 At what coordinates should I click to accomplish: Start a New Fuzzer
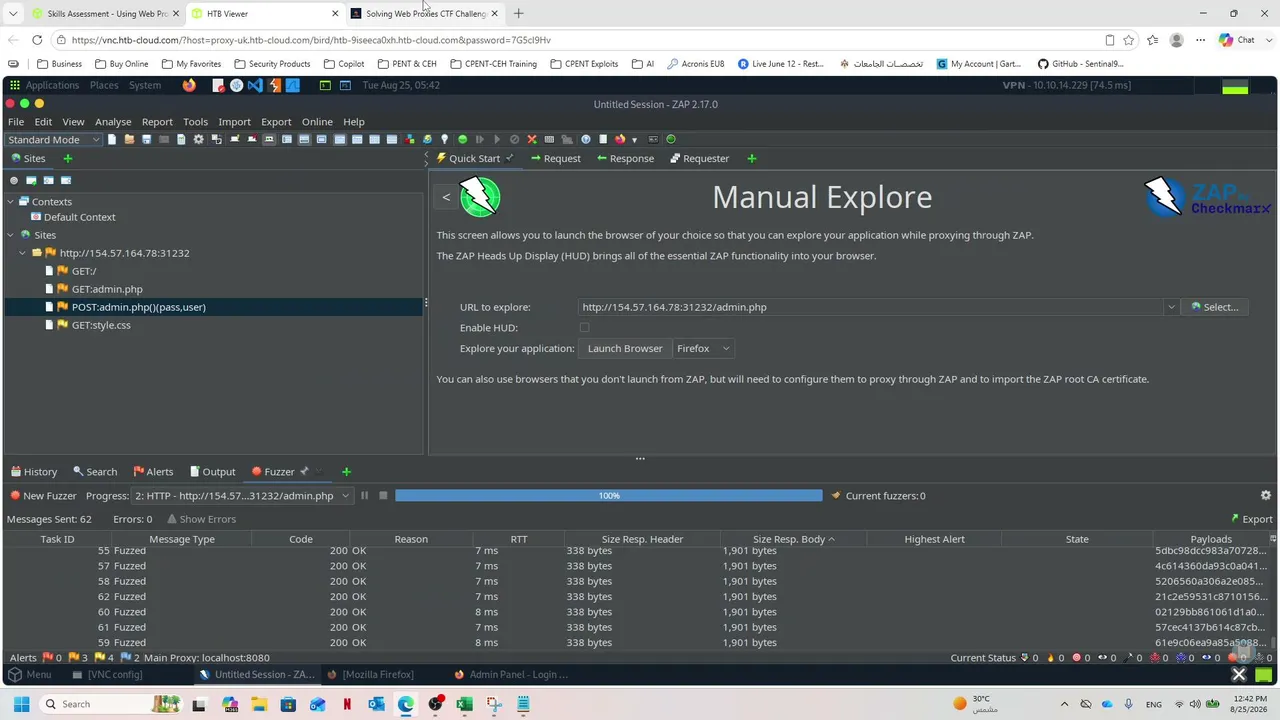(43, 496)
